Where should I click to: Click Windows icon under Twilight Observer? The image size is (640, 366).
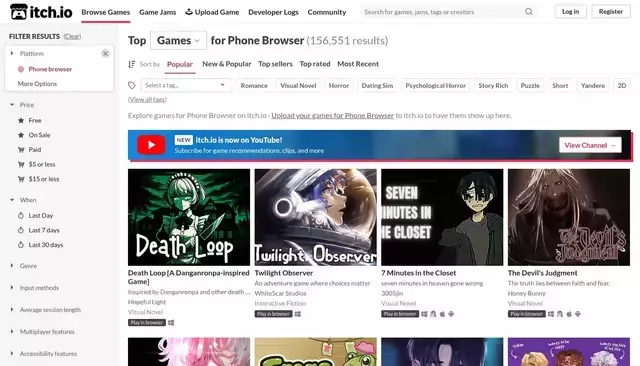point(298,314)
